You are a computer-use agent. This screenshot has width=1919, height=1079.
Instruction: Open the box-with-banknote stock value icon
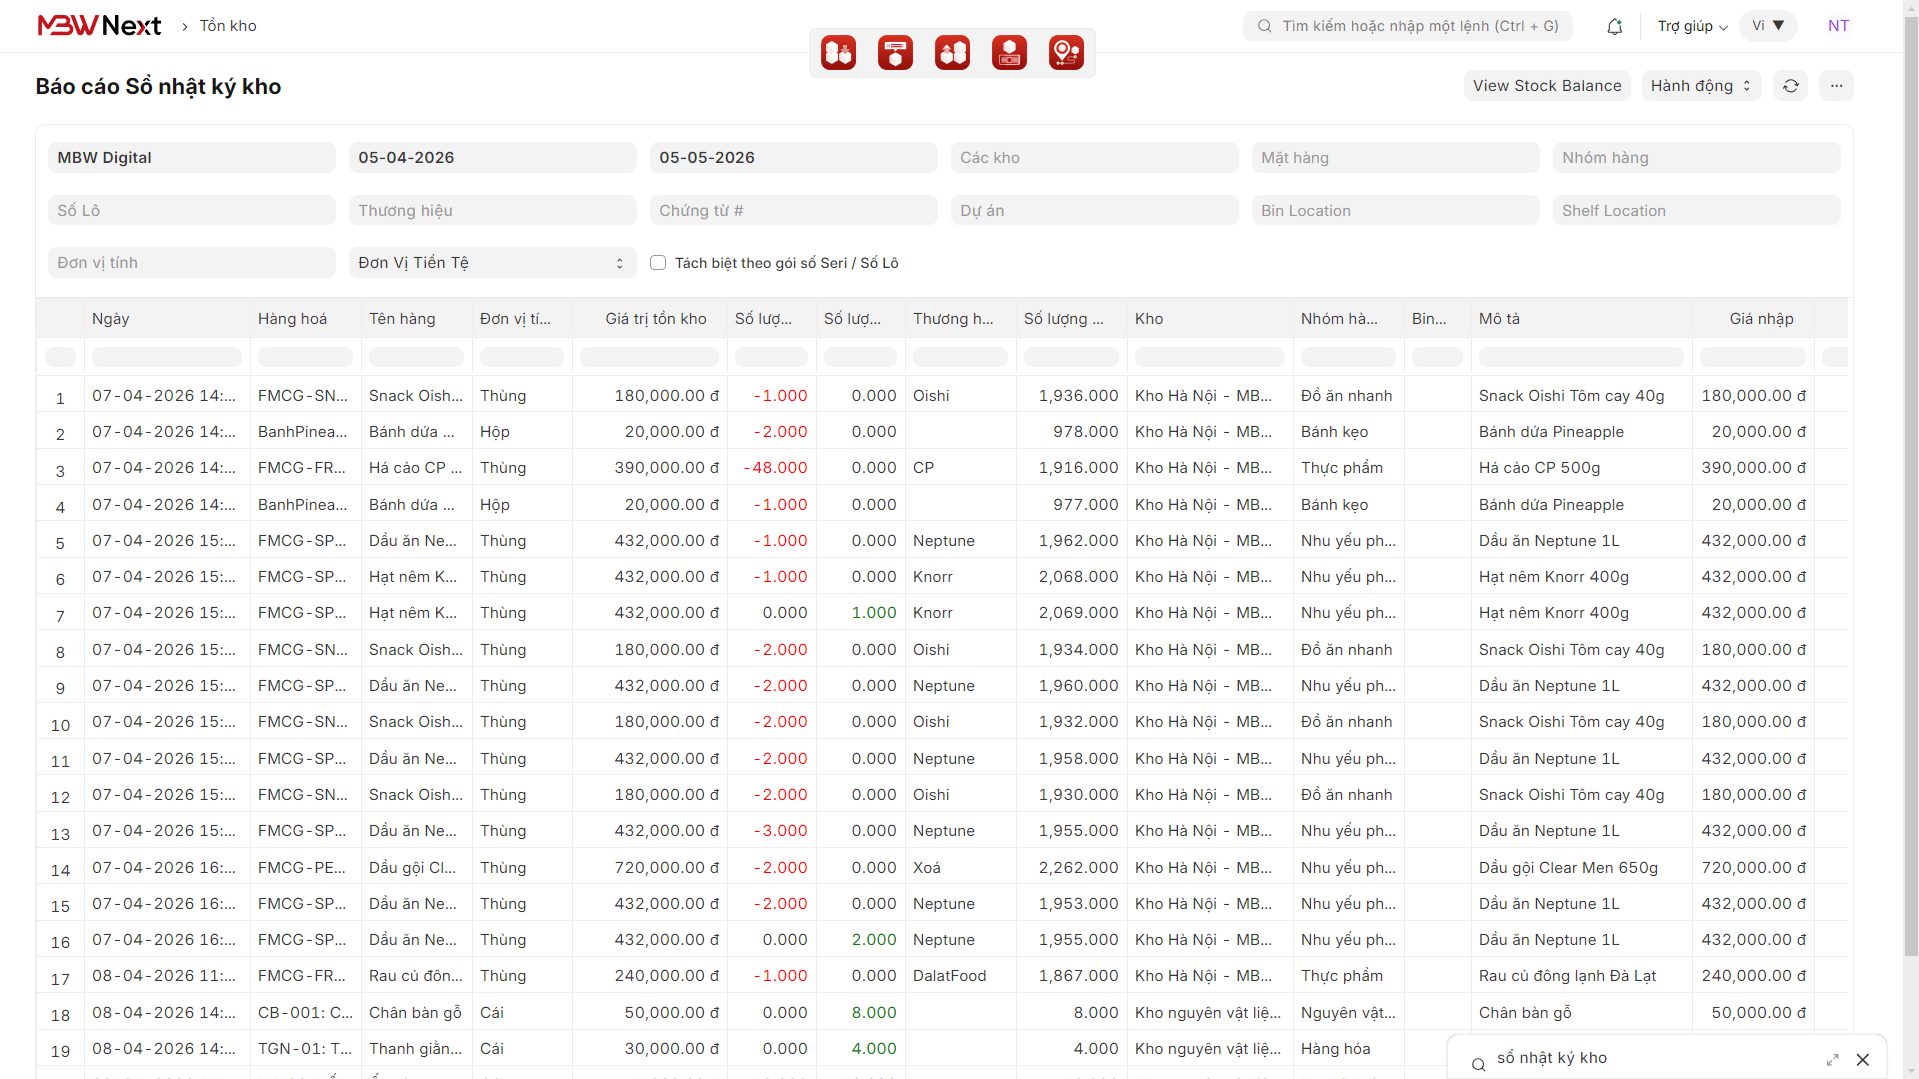(x=1009, y=52)
